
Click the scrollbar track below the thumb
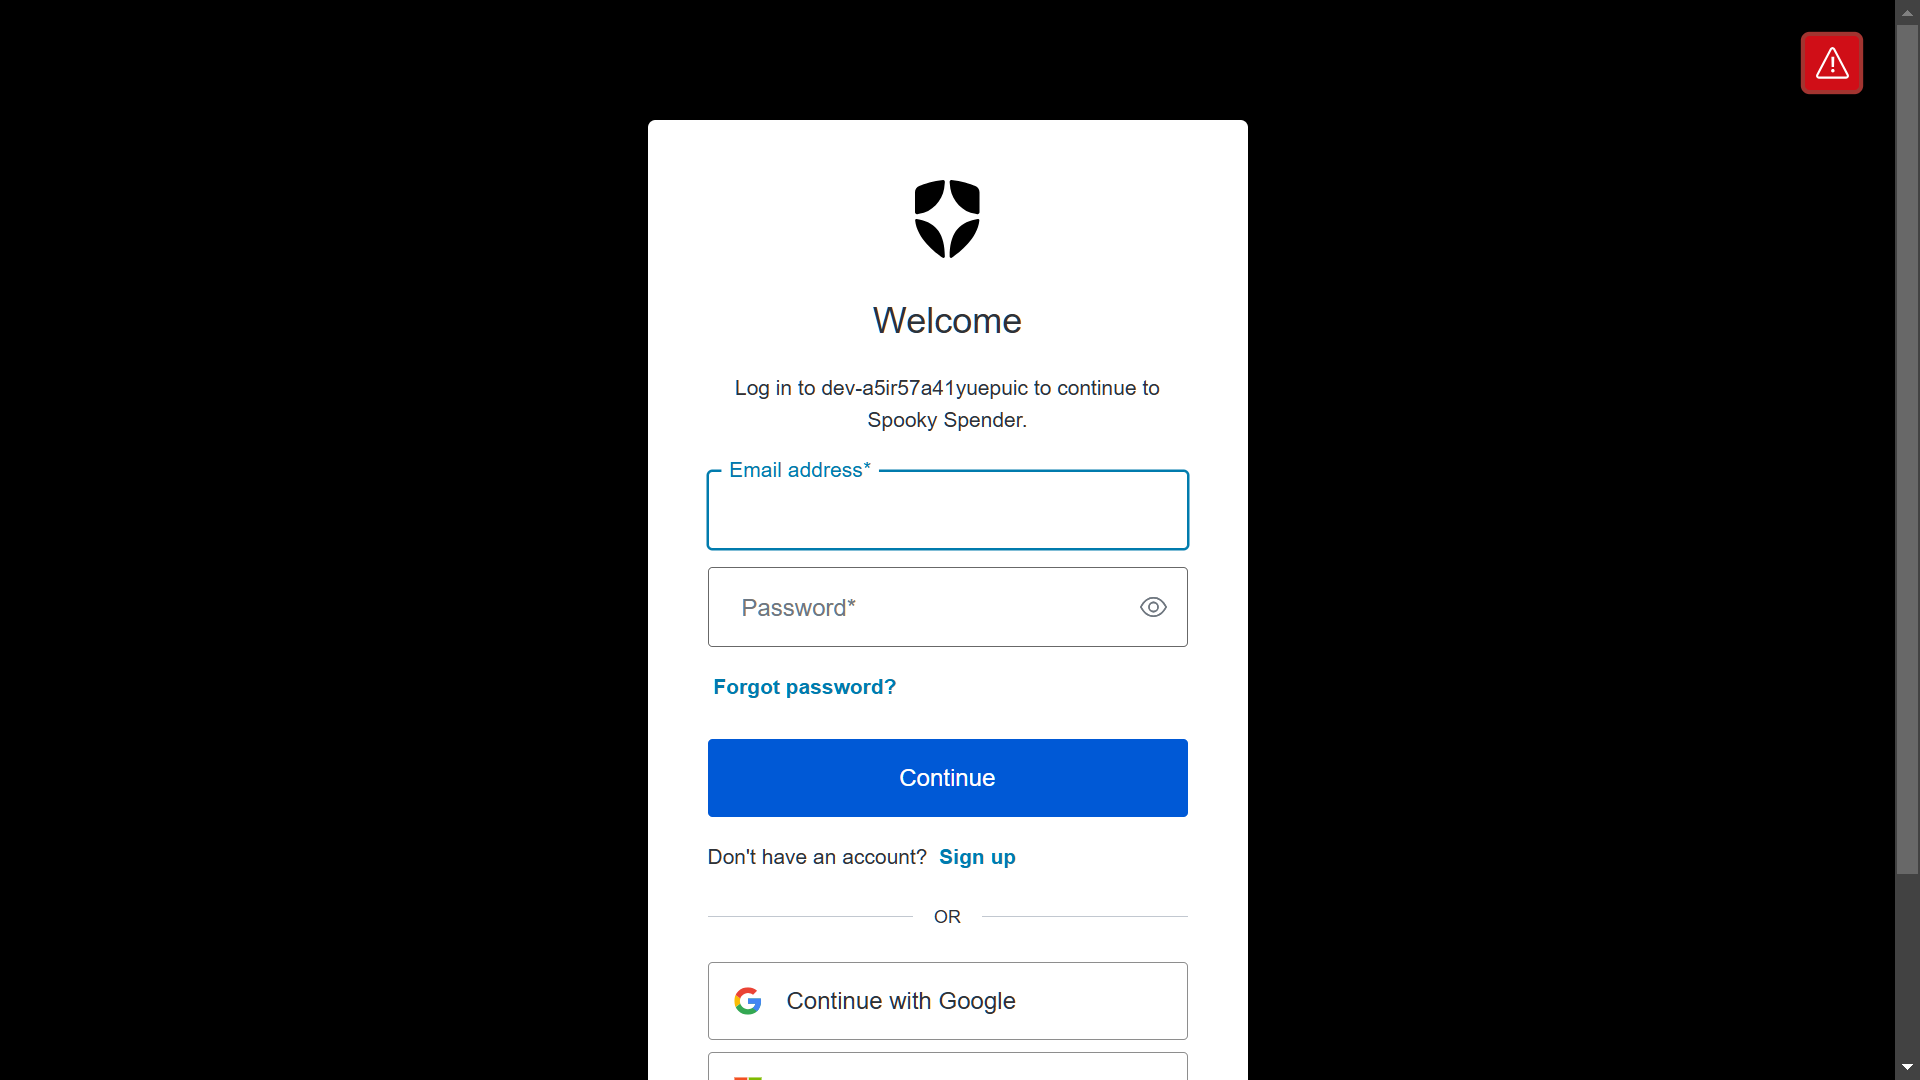point(1907,965)
